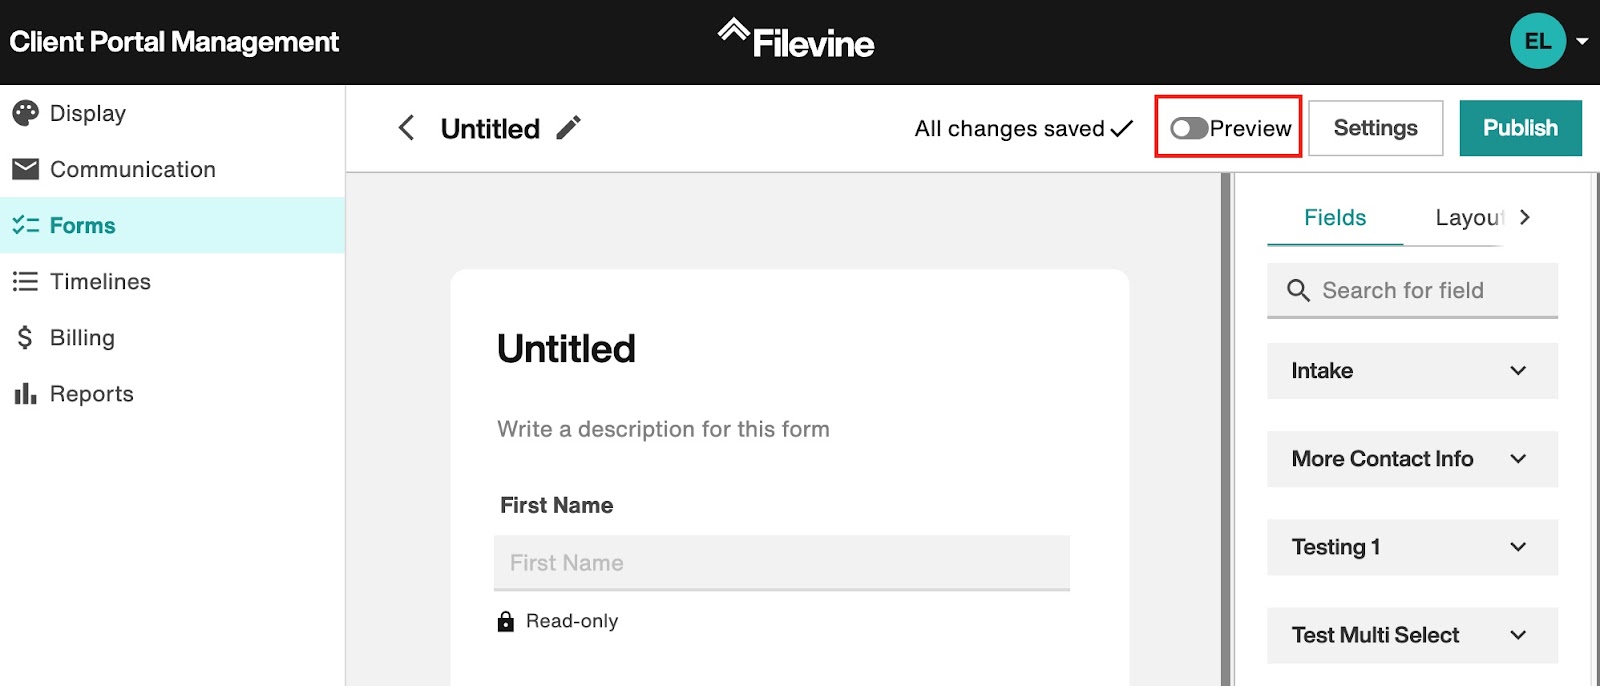The width and height of the screenshot is (1600, 686).
Task: Click the Display palette icon
Action: coord(26,113)
